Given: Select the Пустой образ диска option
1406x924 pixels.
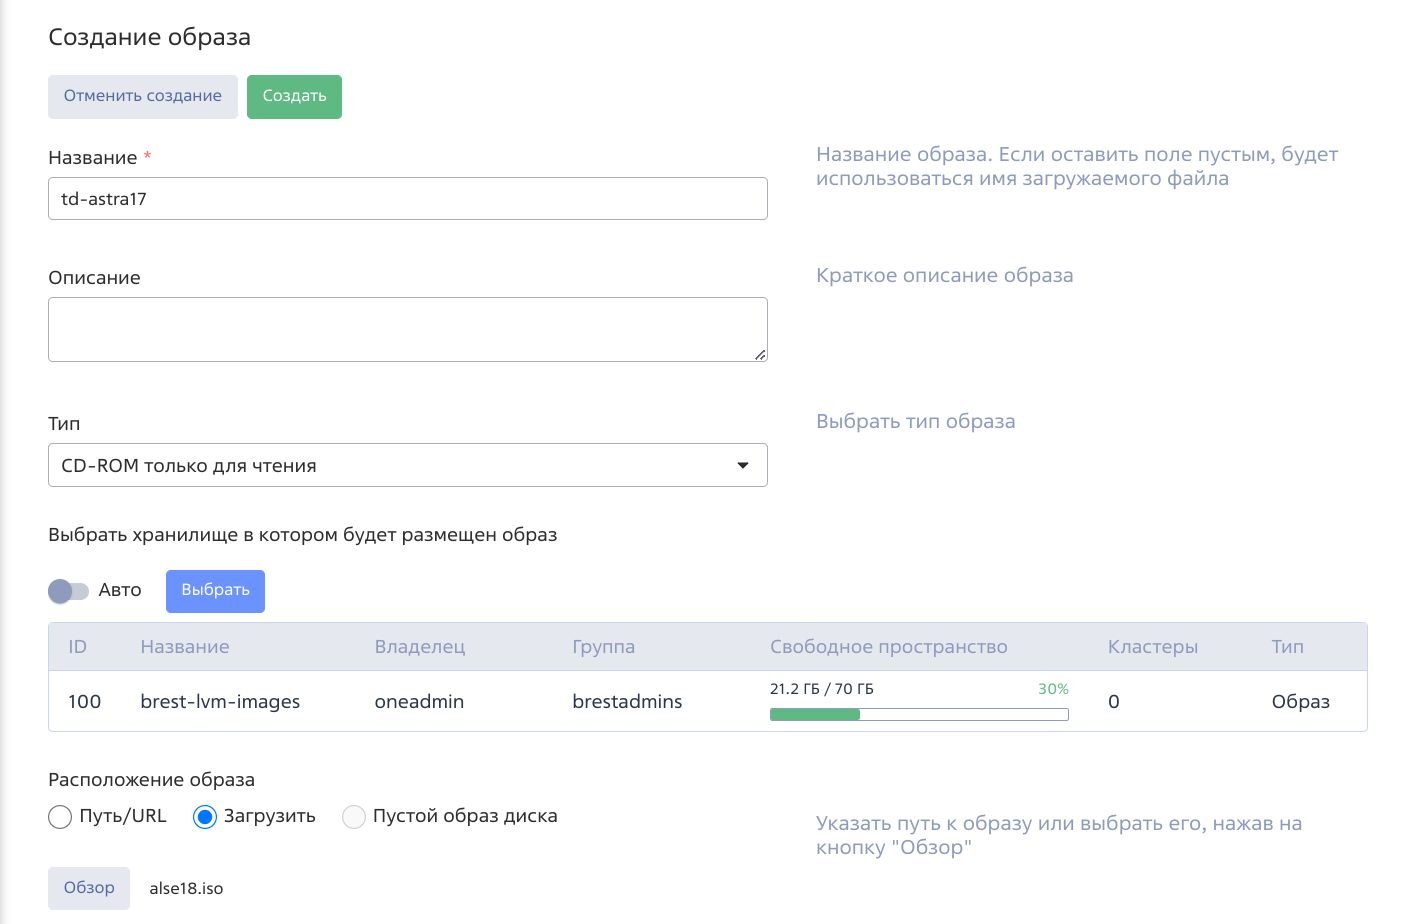Looking at the screenshot, I should [354, 817].
